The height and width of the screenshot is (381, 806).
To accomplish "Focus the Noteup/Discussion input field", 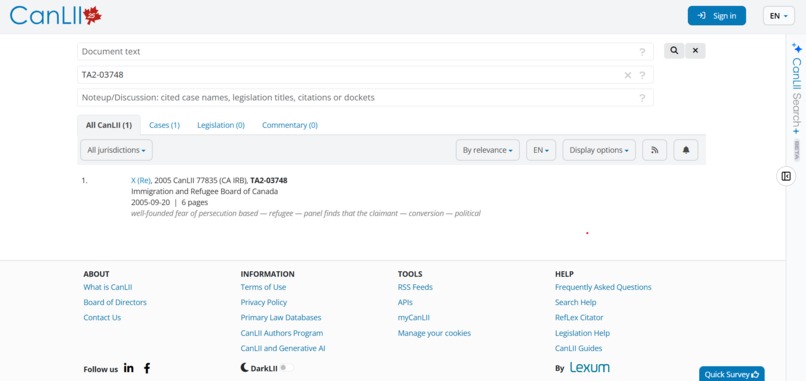I will (x=365, y=97).
